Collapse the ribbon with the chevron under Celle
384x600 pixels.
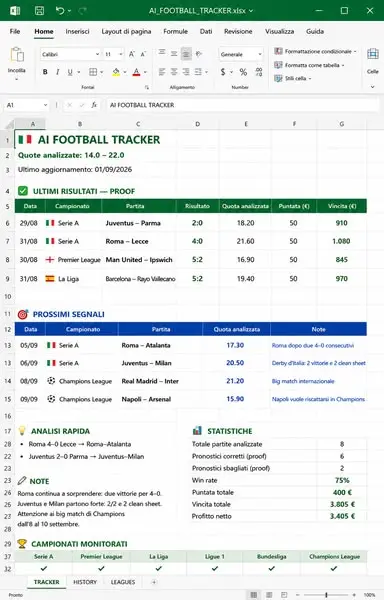pos(373,87)
